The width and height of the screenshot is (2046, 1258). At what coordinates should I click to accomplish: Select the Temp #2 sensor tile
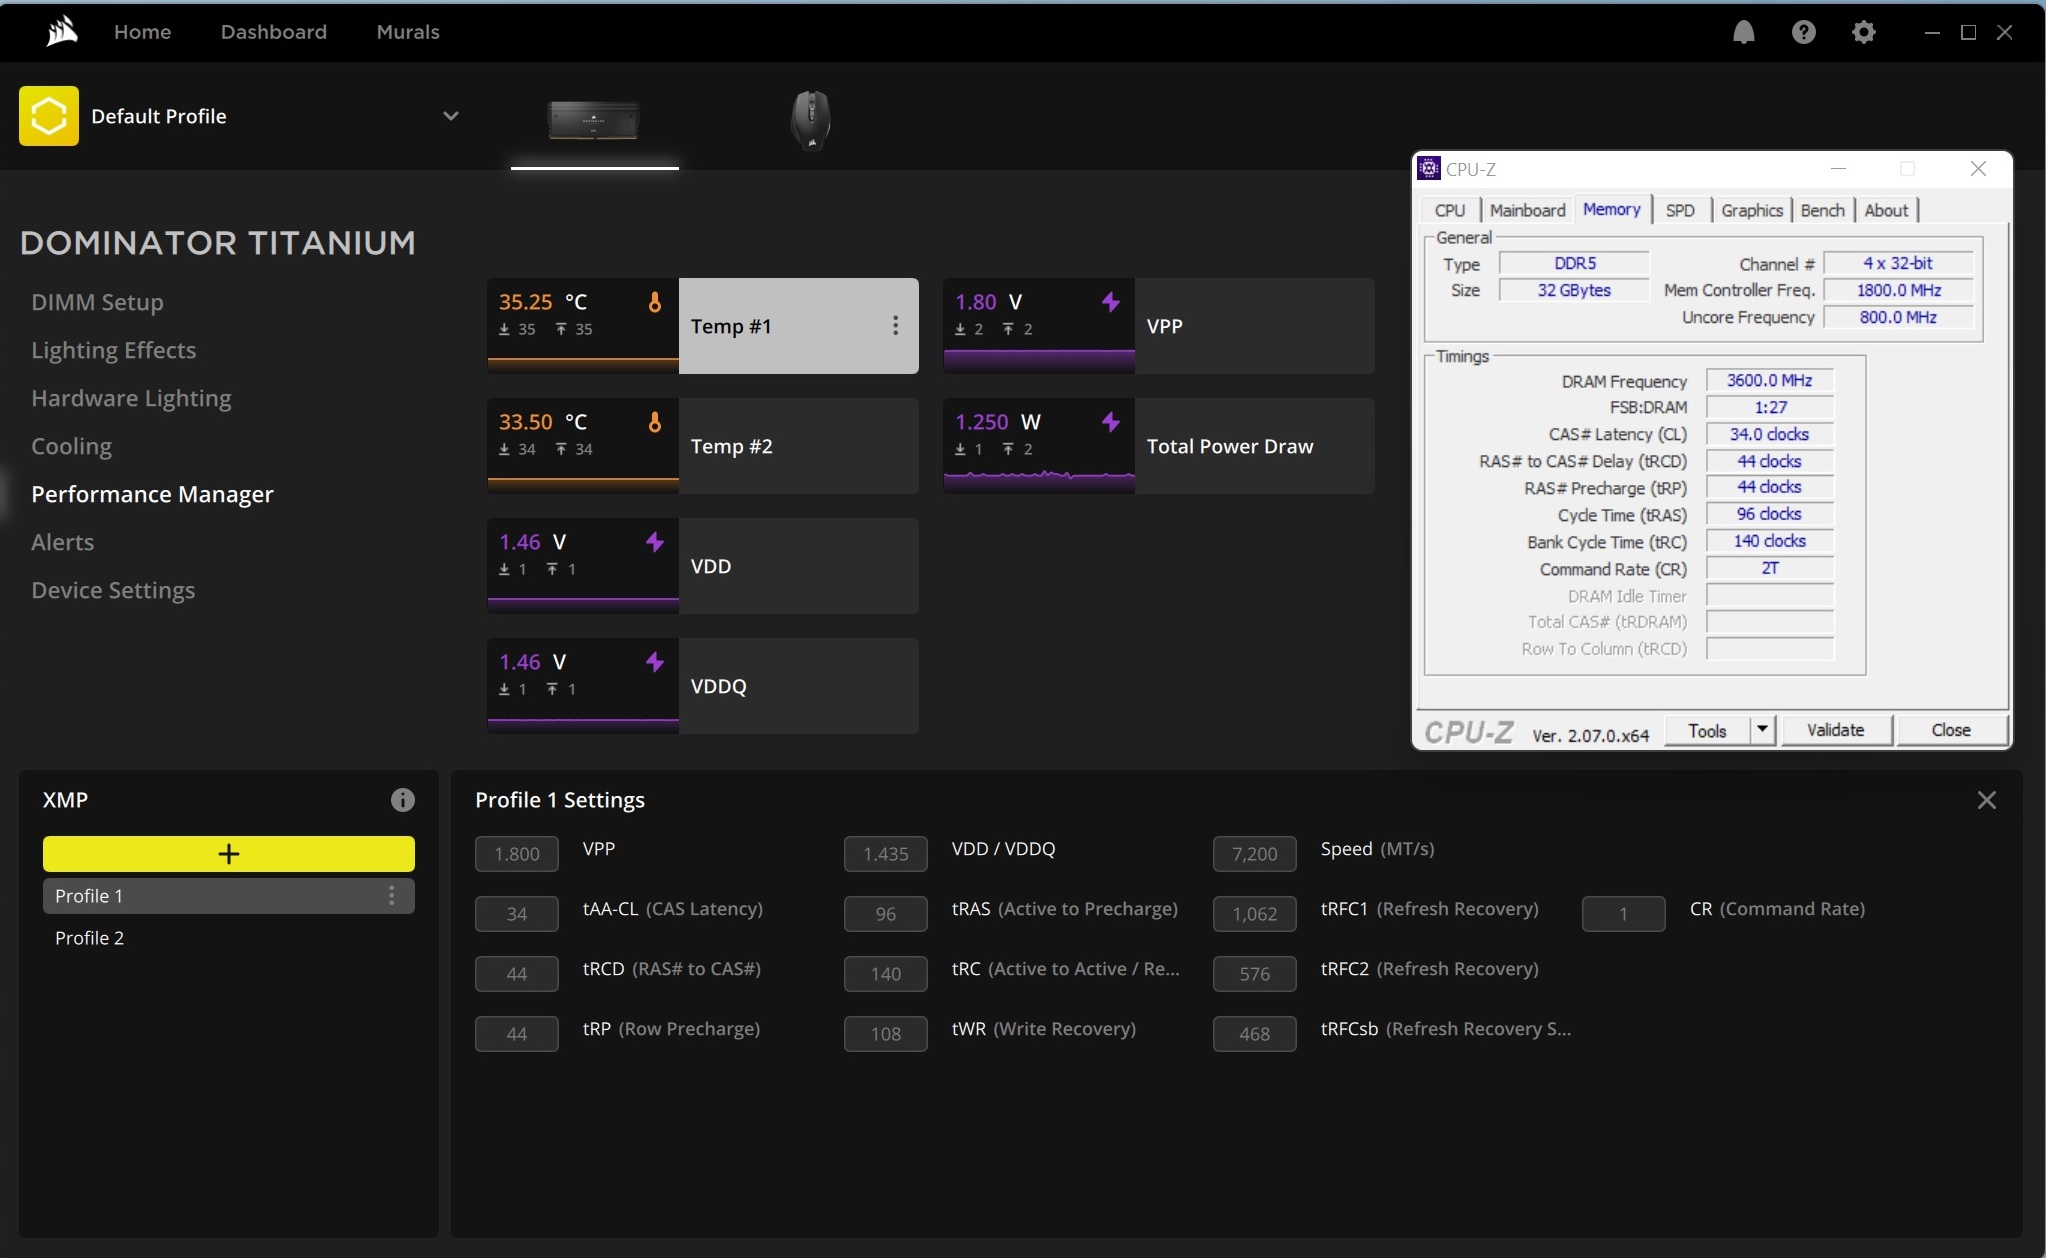[703, 446]
